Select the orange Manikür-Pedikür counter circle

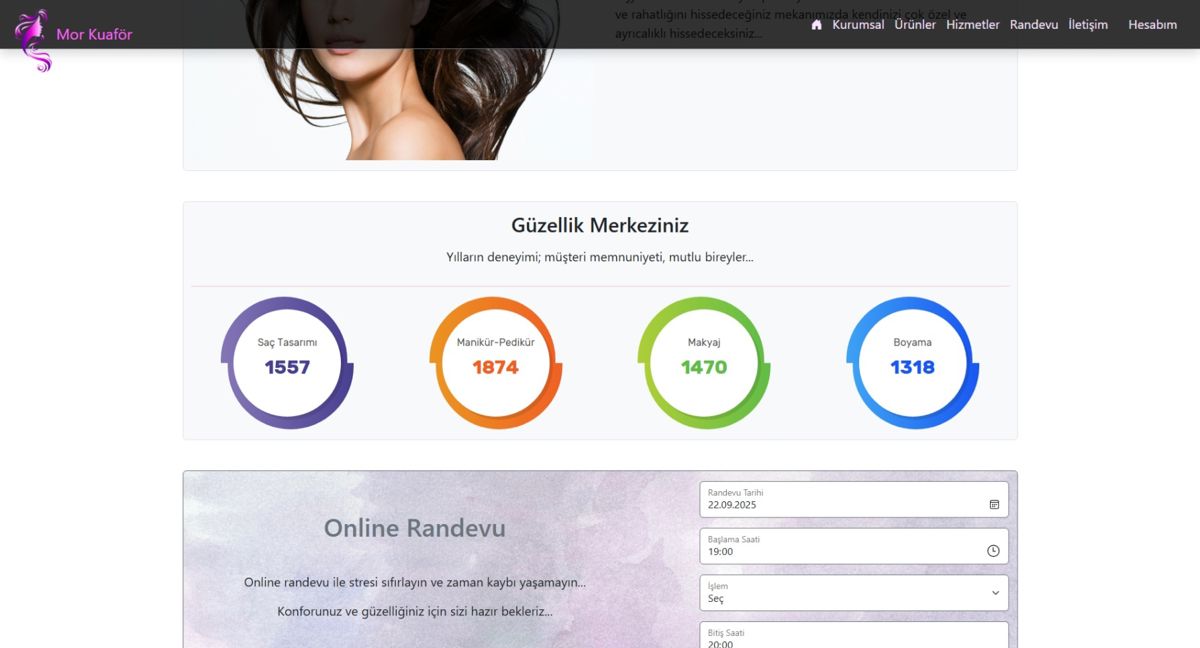(496, 363)
